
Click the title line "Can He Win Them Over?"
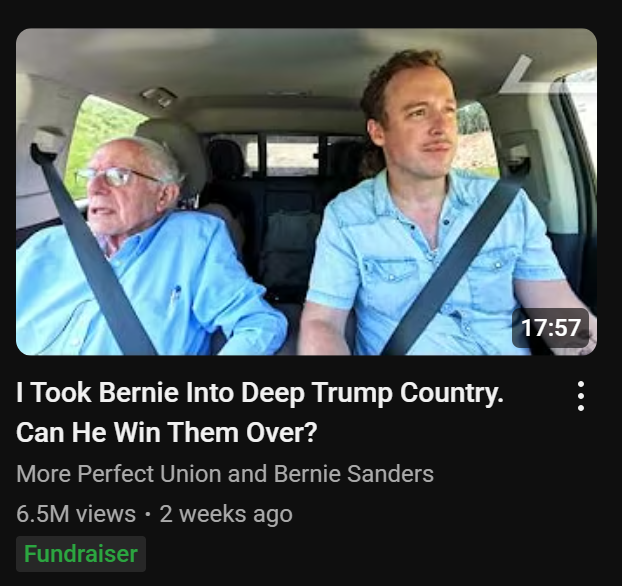(x=167, y=432)
